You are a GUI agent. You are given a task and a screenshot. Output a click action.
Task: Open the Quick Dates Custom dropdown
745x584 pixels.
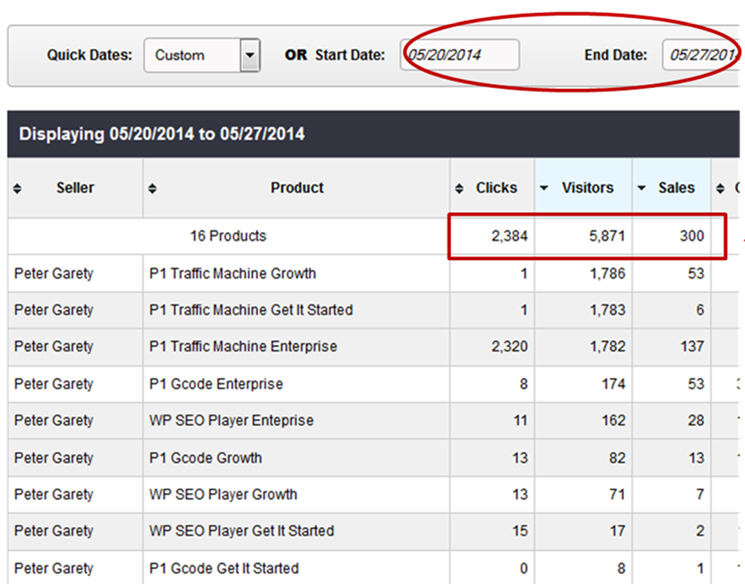tap(250, 55)
